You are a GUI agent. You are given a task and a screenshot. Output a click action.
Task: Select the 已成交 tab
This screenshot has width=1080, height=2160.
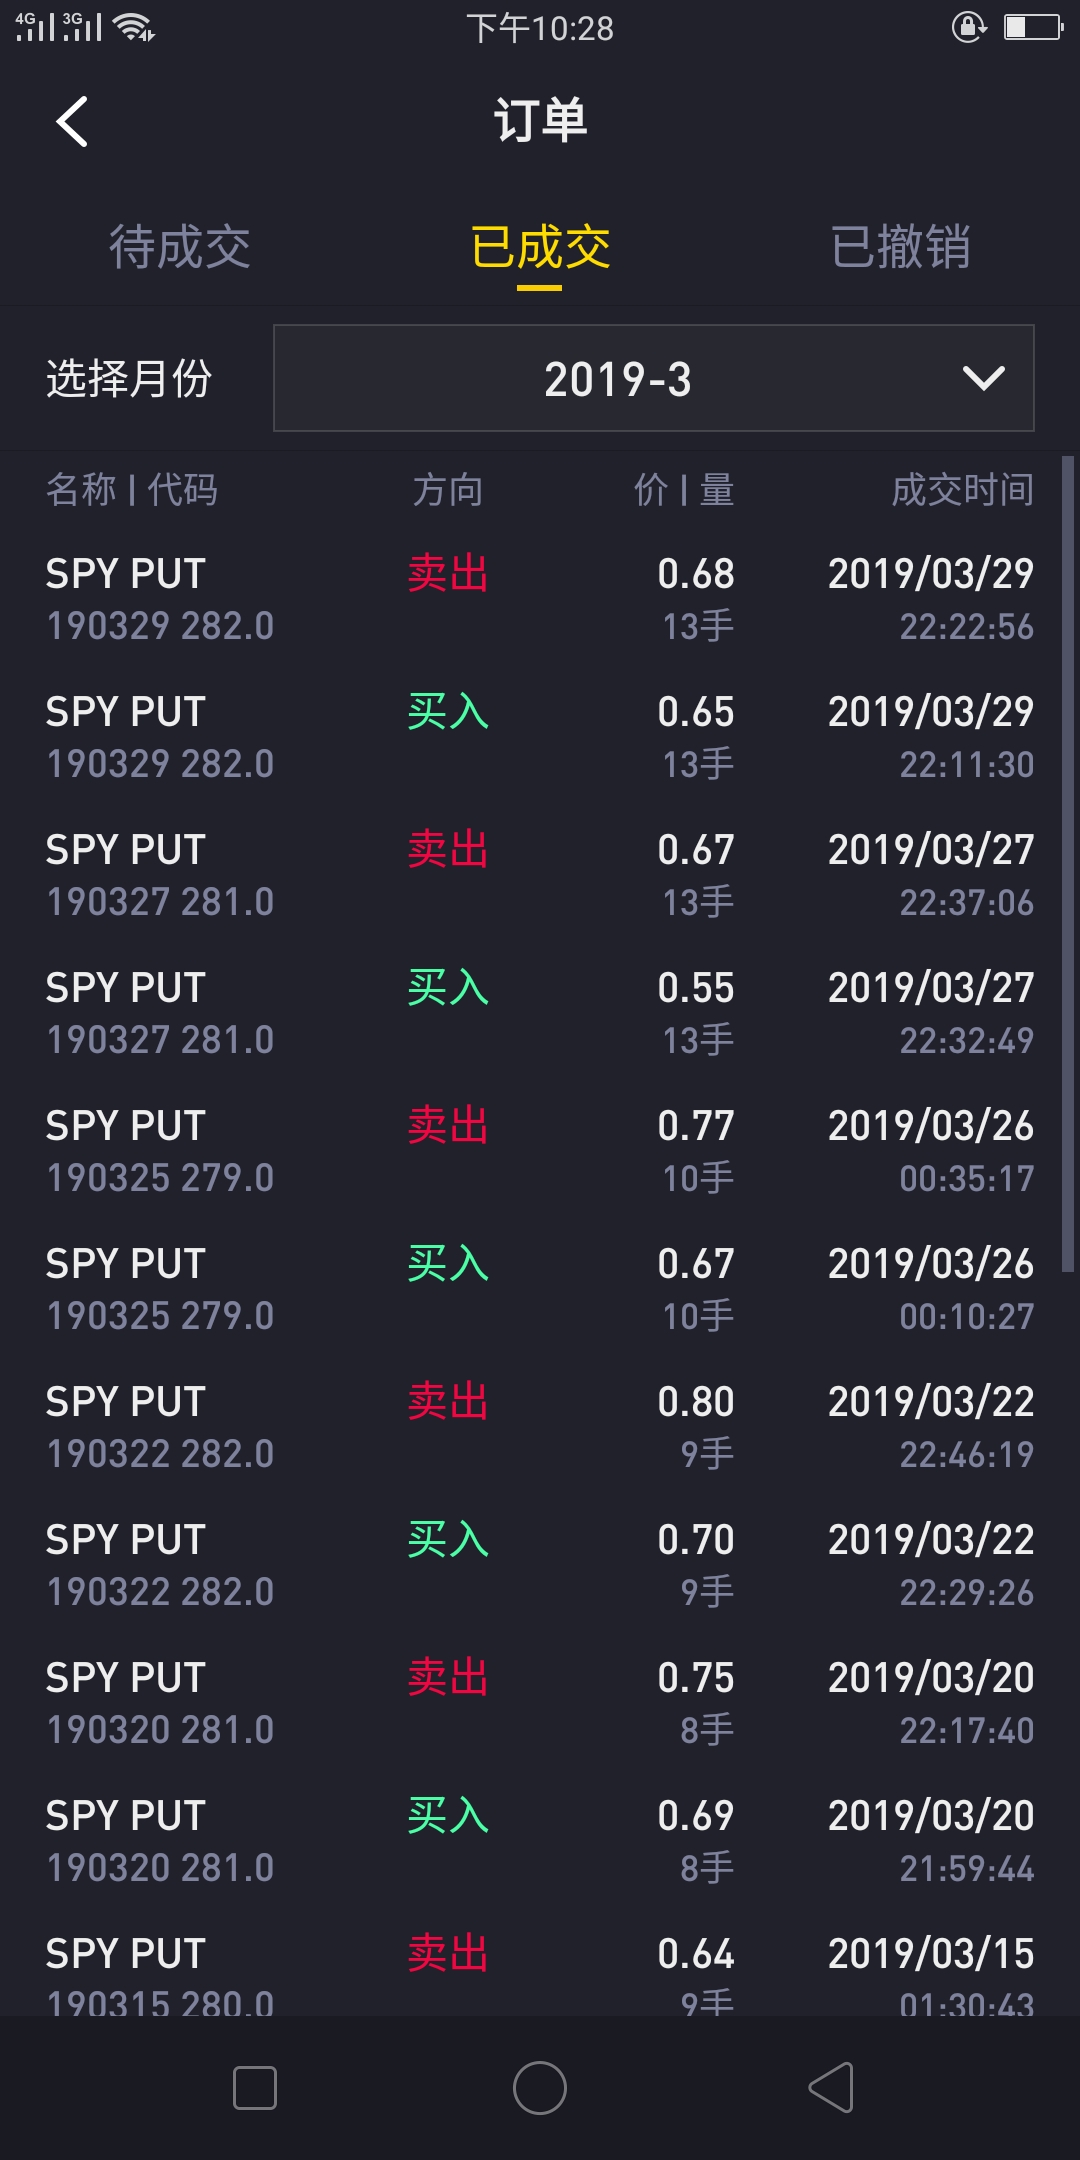[x=540, y=247]
